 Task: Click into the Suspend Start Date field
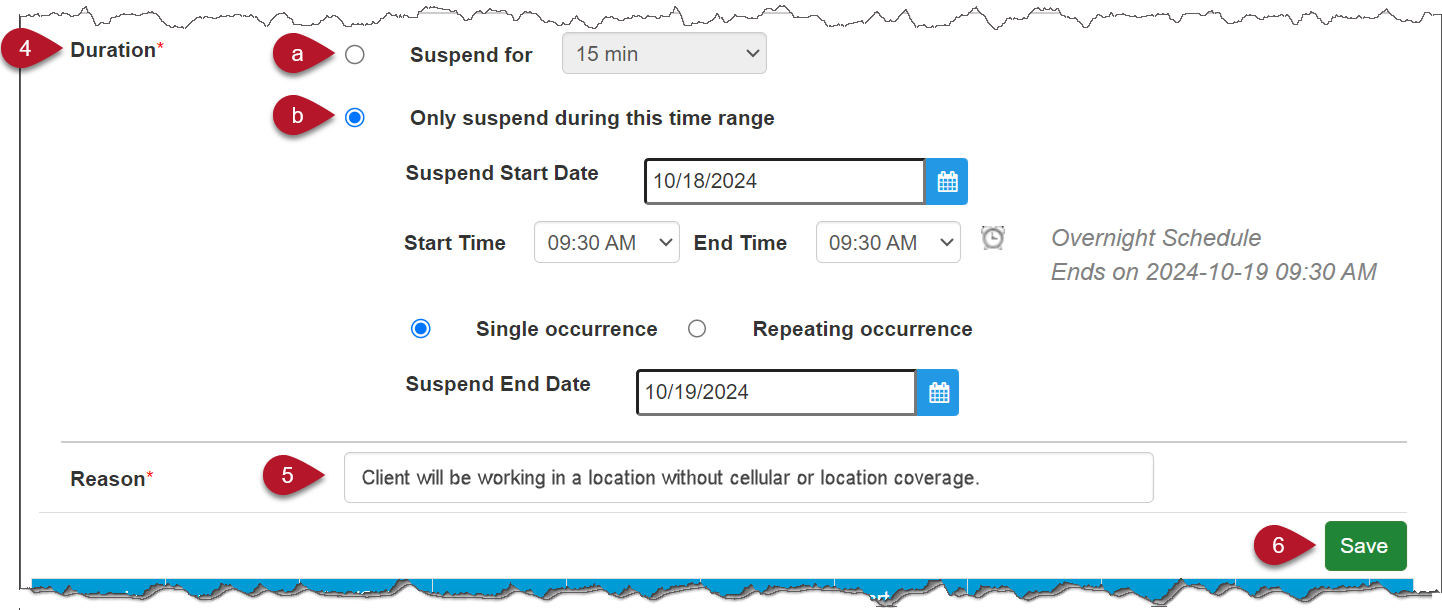coord(784,182)
